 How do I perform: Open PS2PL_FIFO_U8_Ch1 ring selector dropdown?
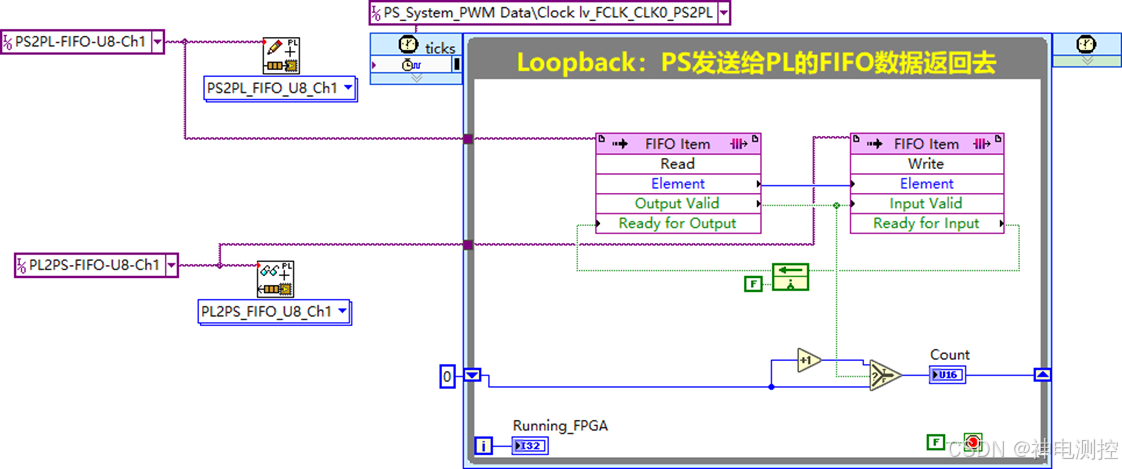pos(348,88)
